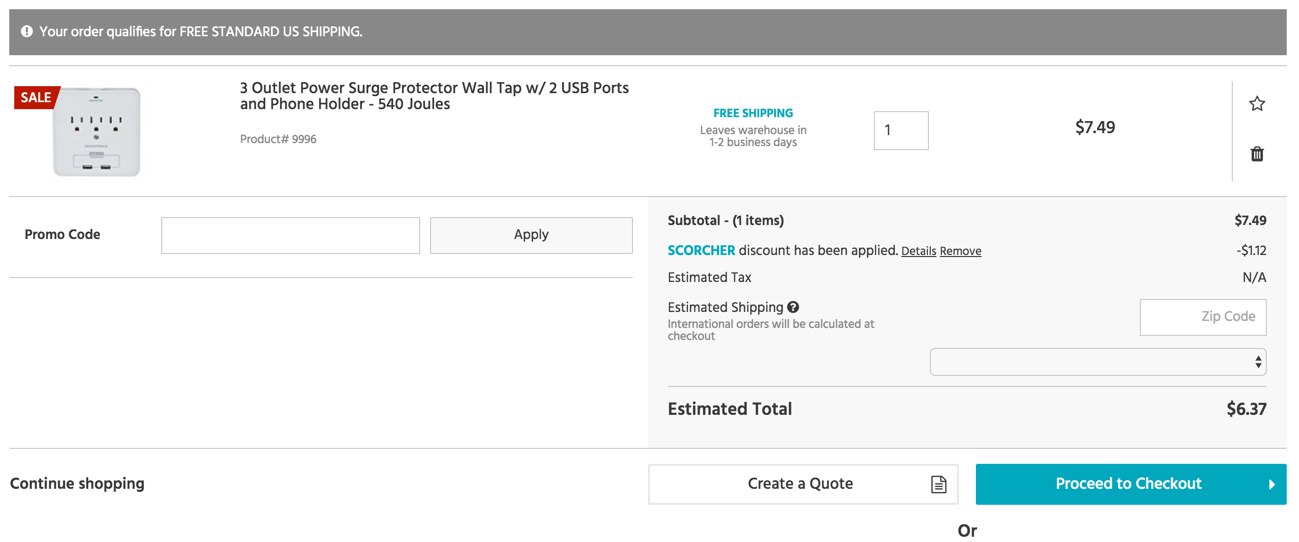The width and height of the screenshot is (1299, 542).
Task: Delete item using the trash can icon
Action: coord(1257,154)
